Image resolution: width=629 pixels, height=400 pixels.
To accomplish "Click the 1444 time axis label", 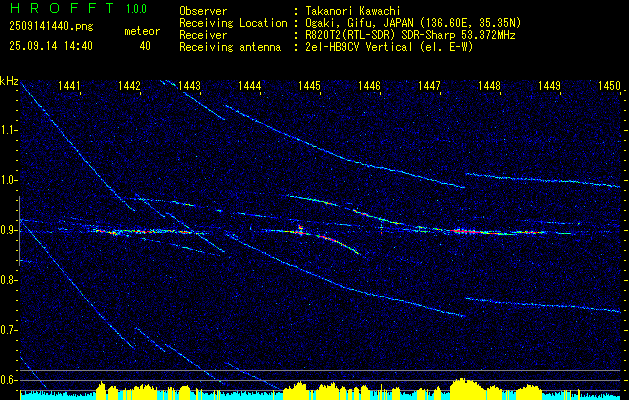I will pyautogui.click(x=250, y=85).
